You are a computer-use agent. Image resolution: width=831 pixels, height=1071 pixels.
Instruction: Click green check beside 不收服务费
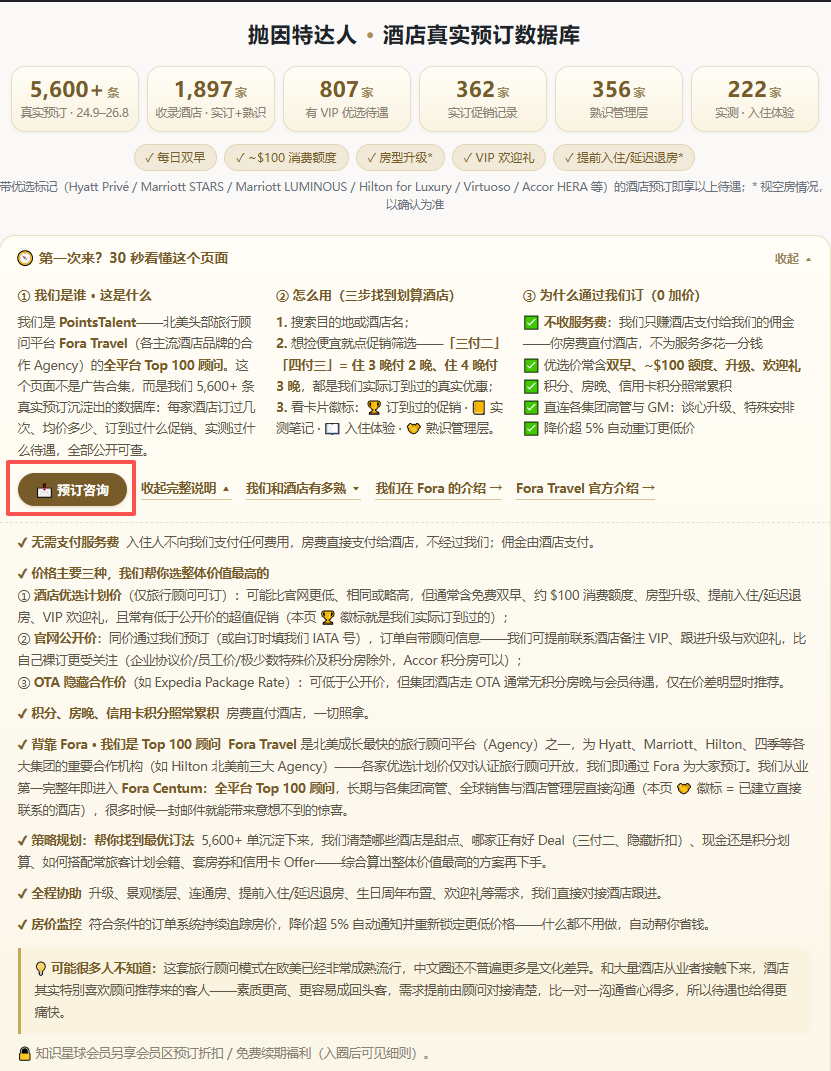pos(531,322)
